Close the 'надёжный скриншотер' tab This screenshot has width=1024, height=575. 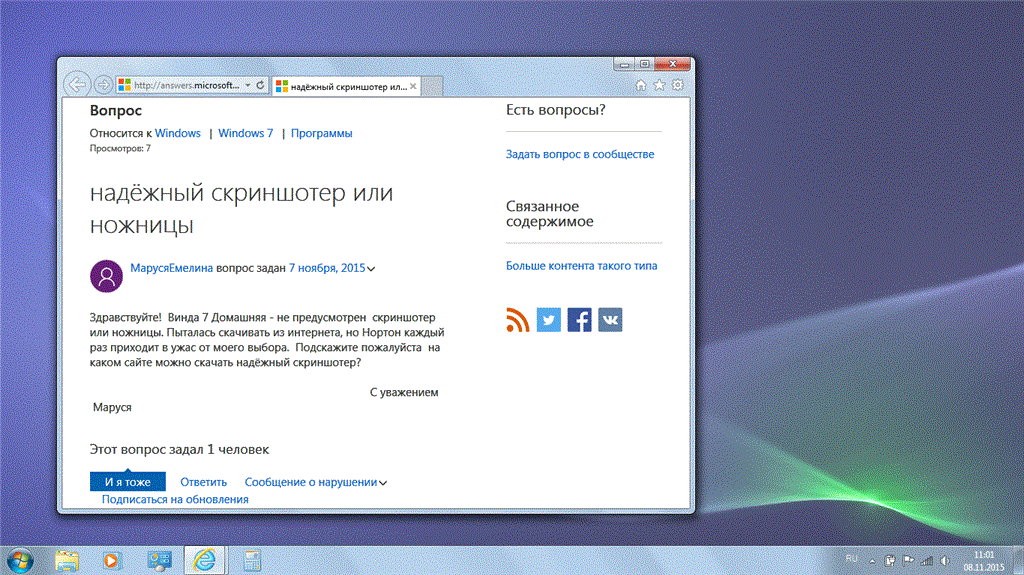click(x=413, y=86)
